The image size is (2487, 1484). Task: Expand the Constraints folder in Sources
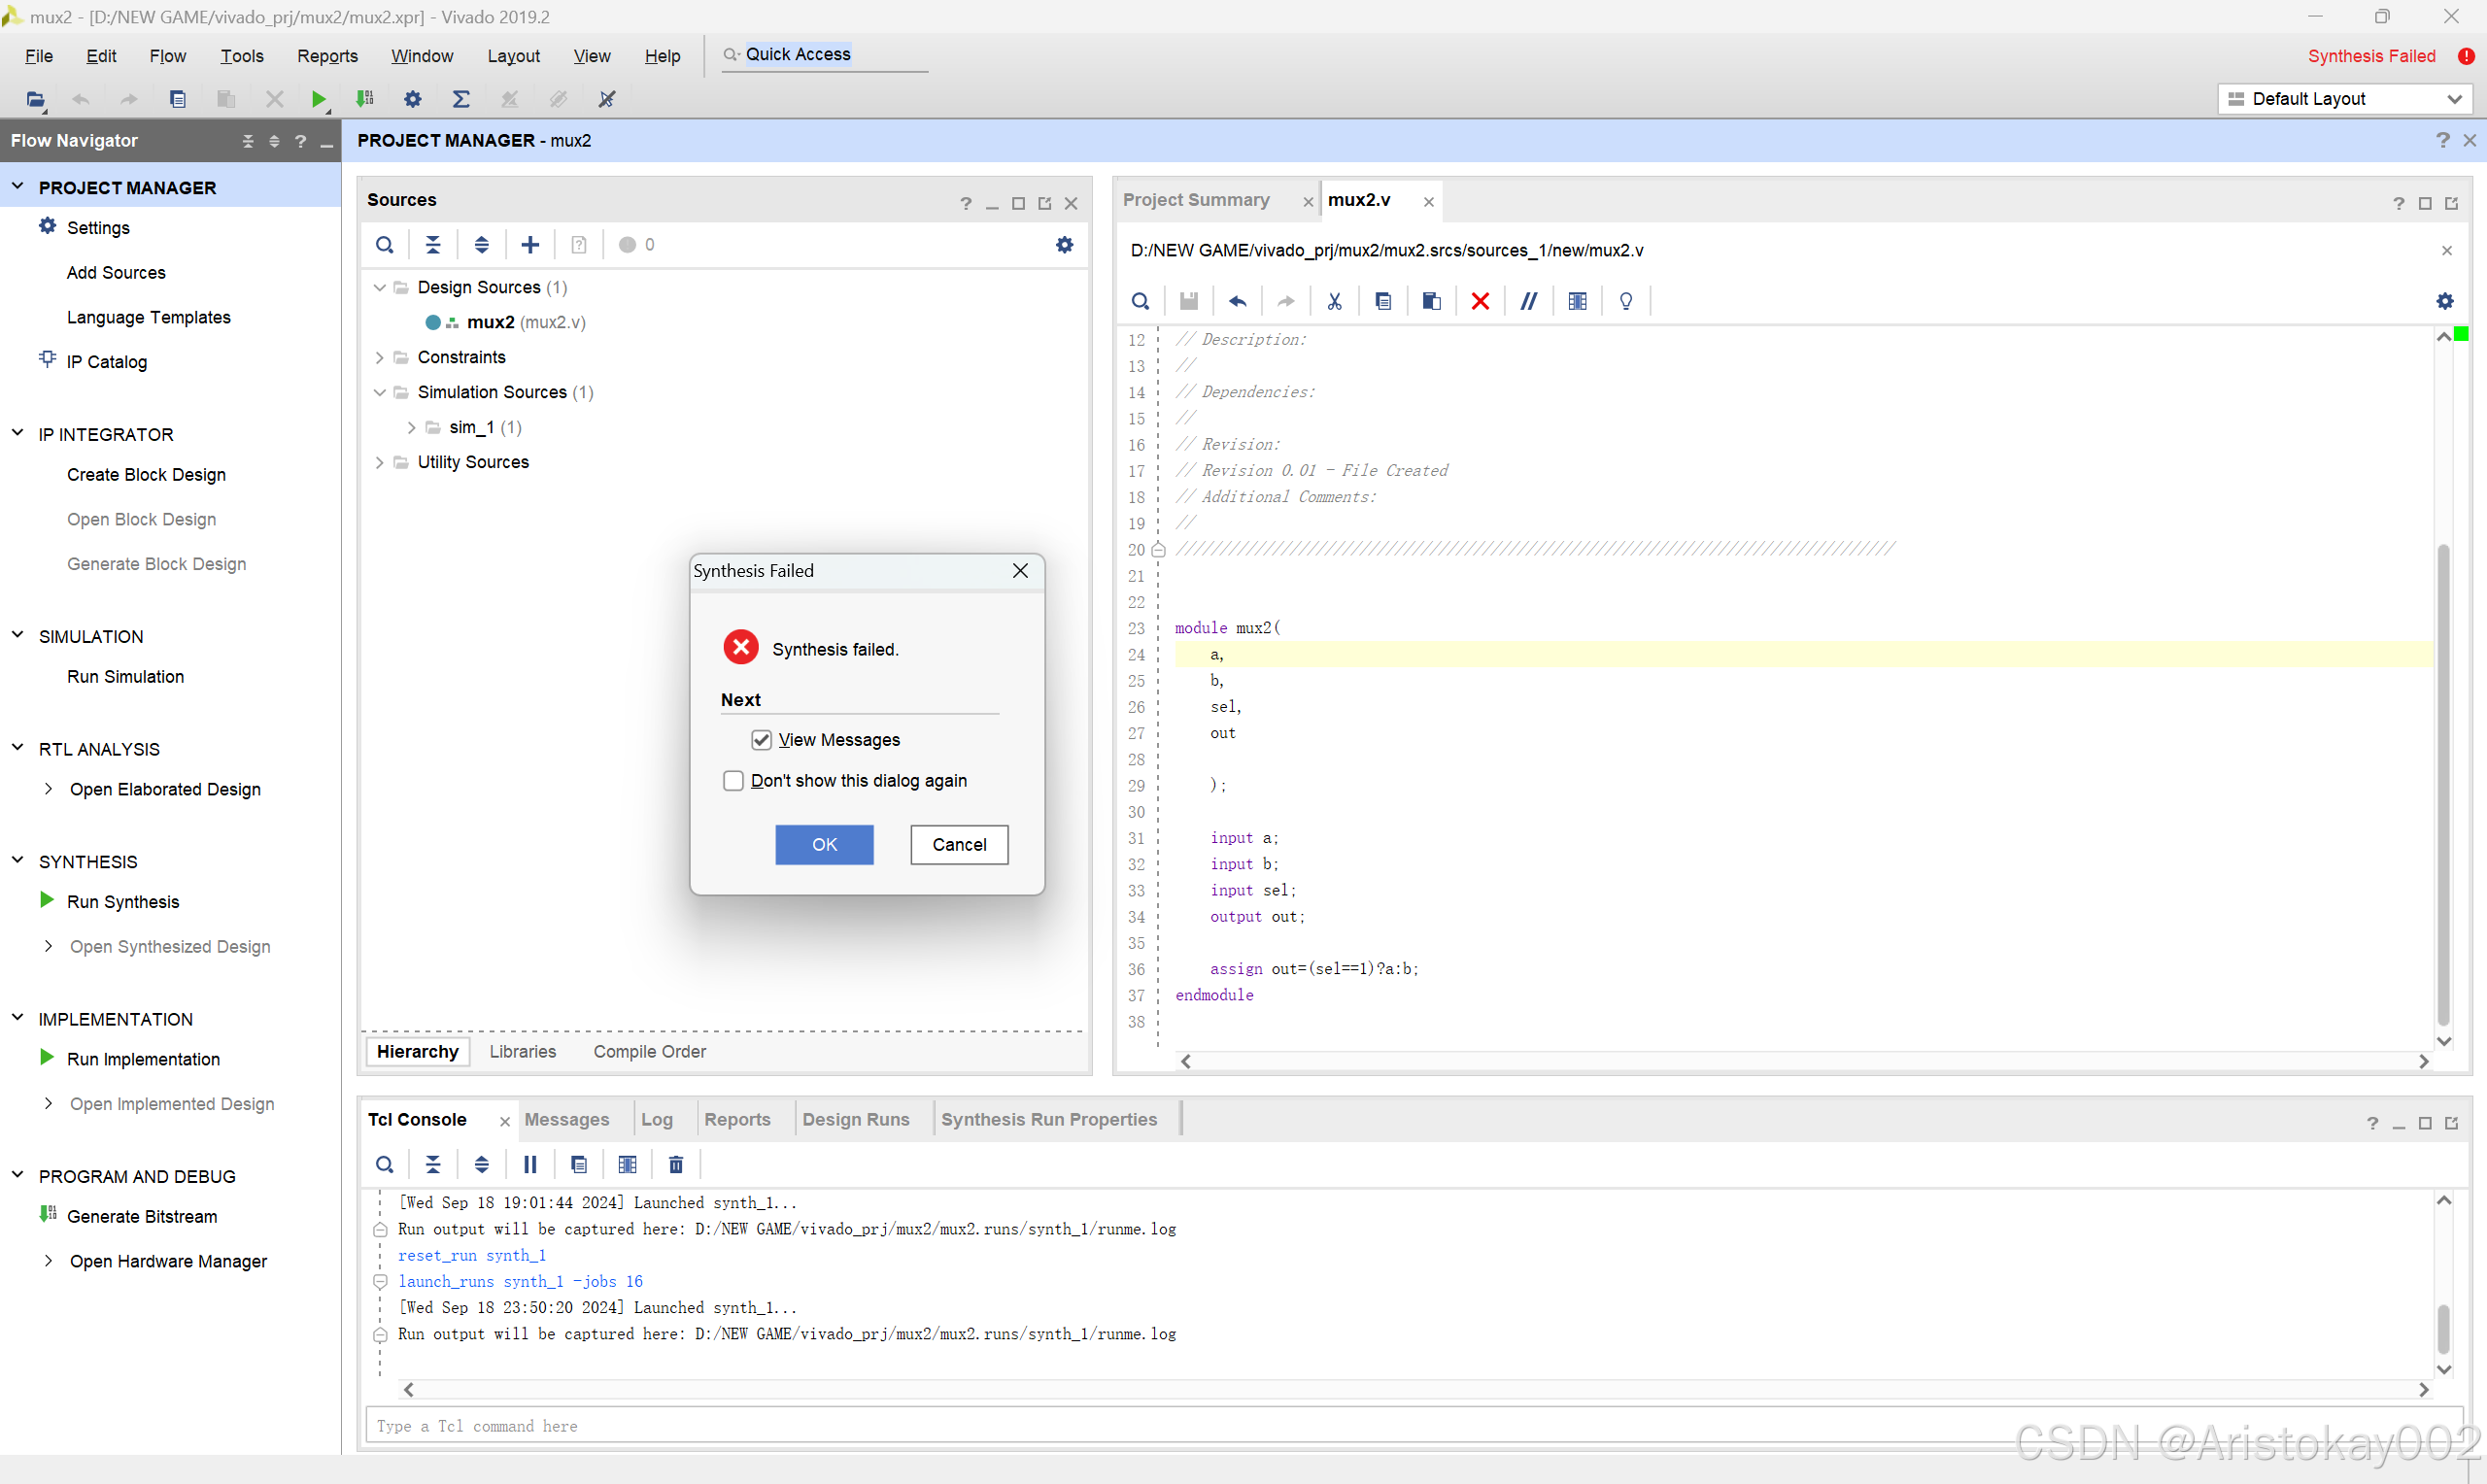click(380, 358)
